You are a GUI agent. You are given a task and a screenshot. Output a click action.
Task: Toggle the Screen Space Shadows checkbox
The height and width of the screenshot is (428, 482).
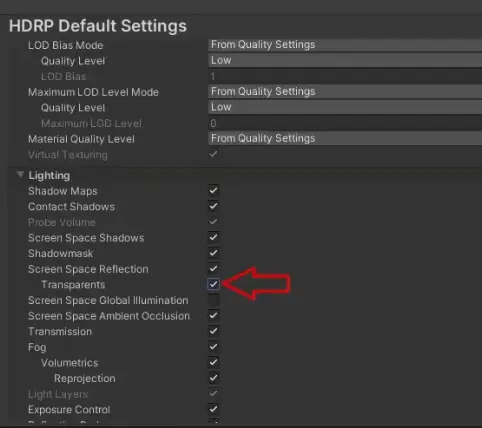pyautogui.click(x=213, y=238)
